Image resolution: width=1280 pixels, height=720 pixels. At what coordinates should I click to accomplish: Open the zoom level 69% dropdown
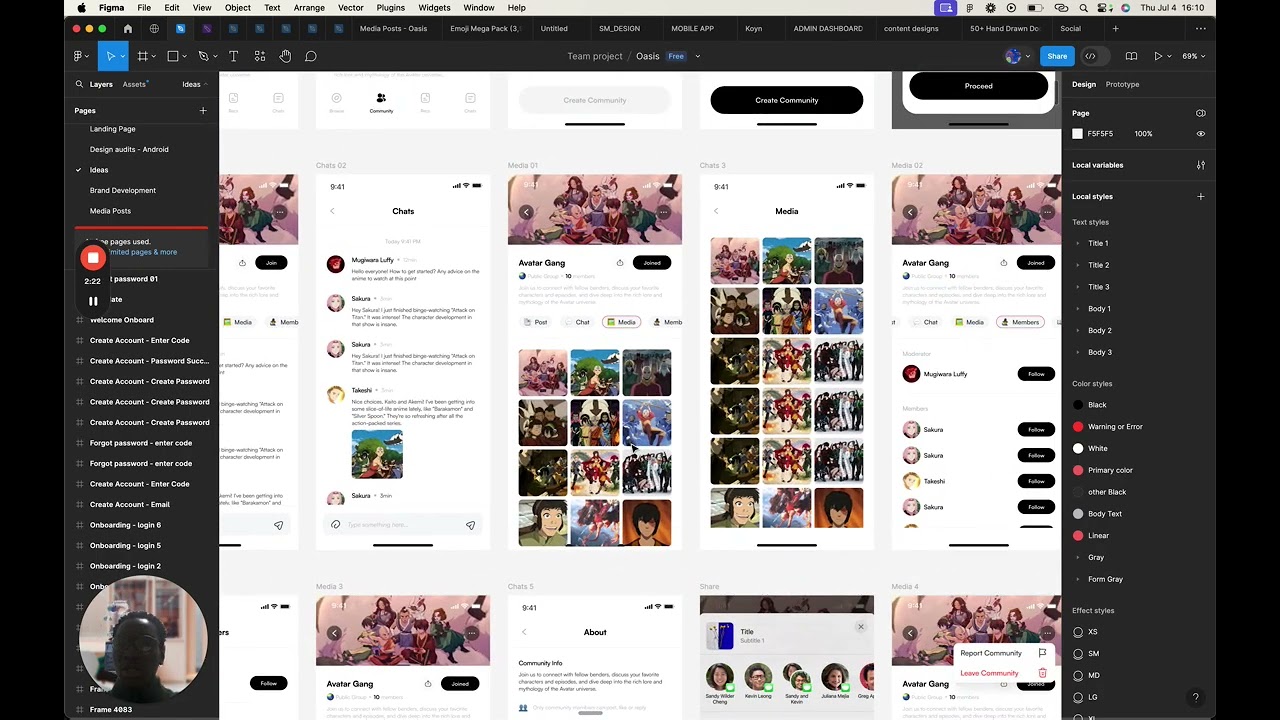point(1193,56)
